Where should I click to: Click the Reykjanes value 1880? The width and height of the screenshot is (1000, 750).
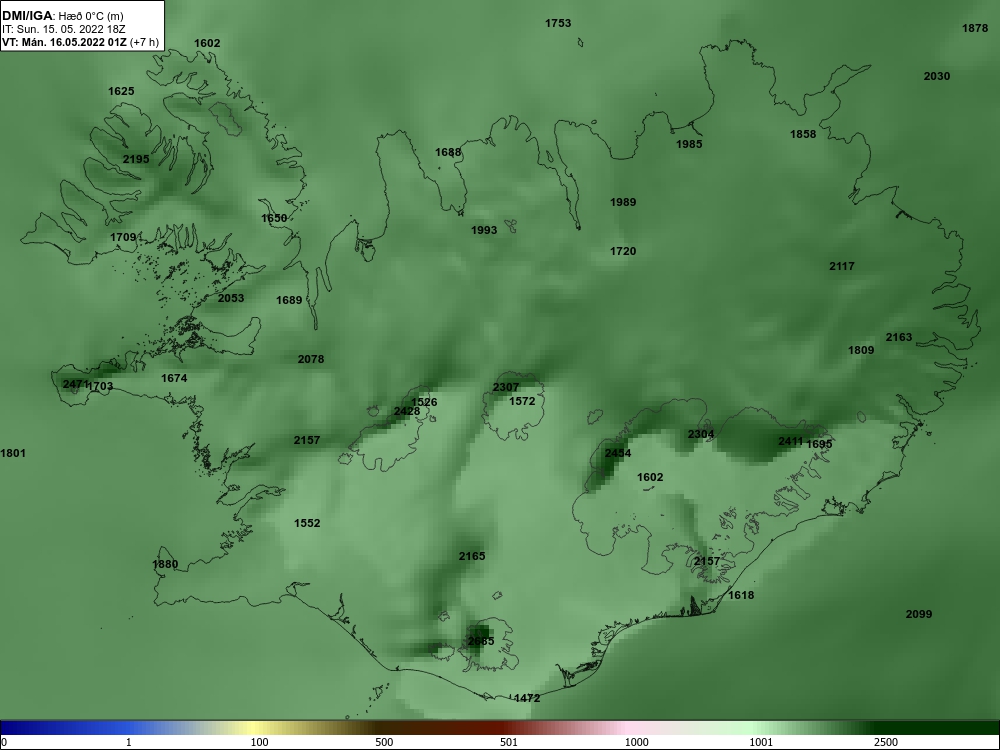point(165,564)
